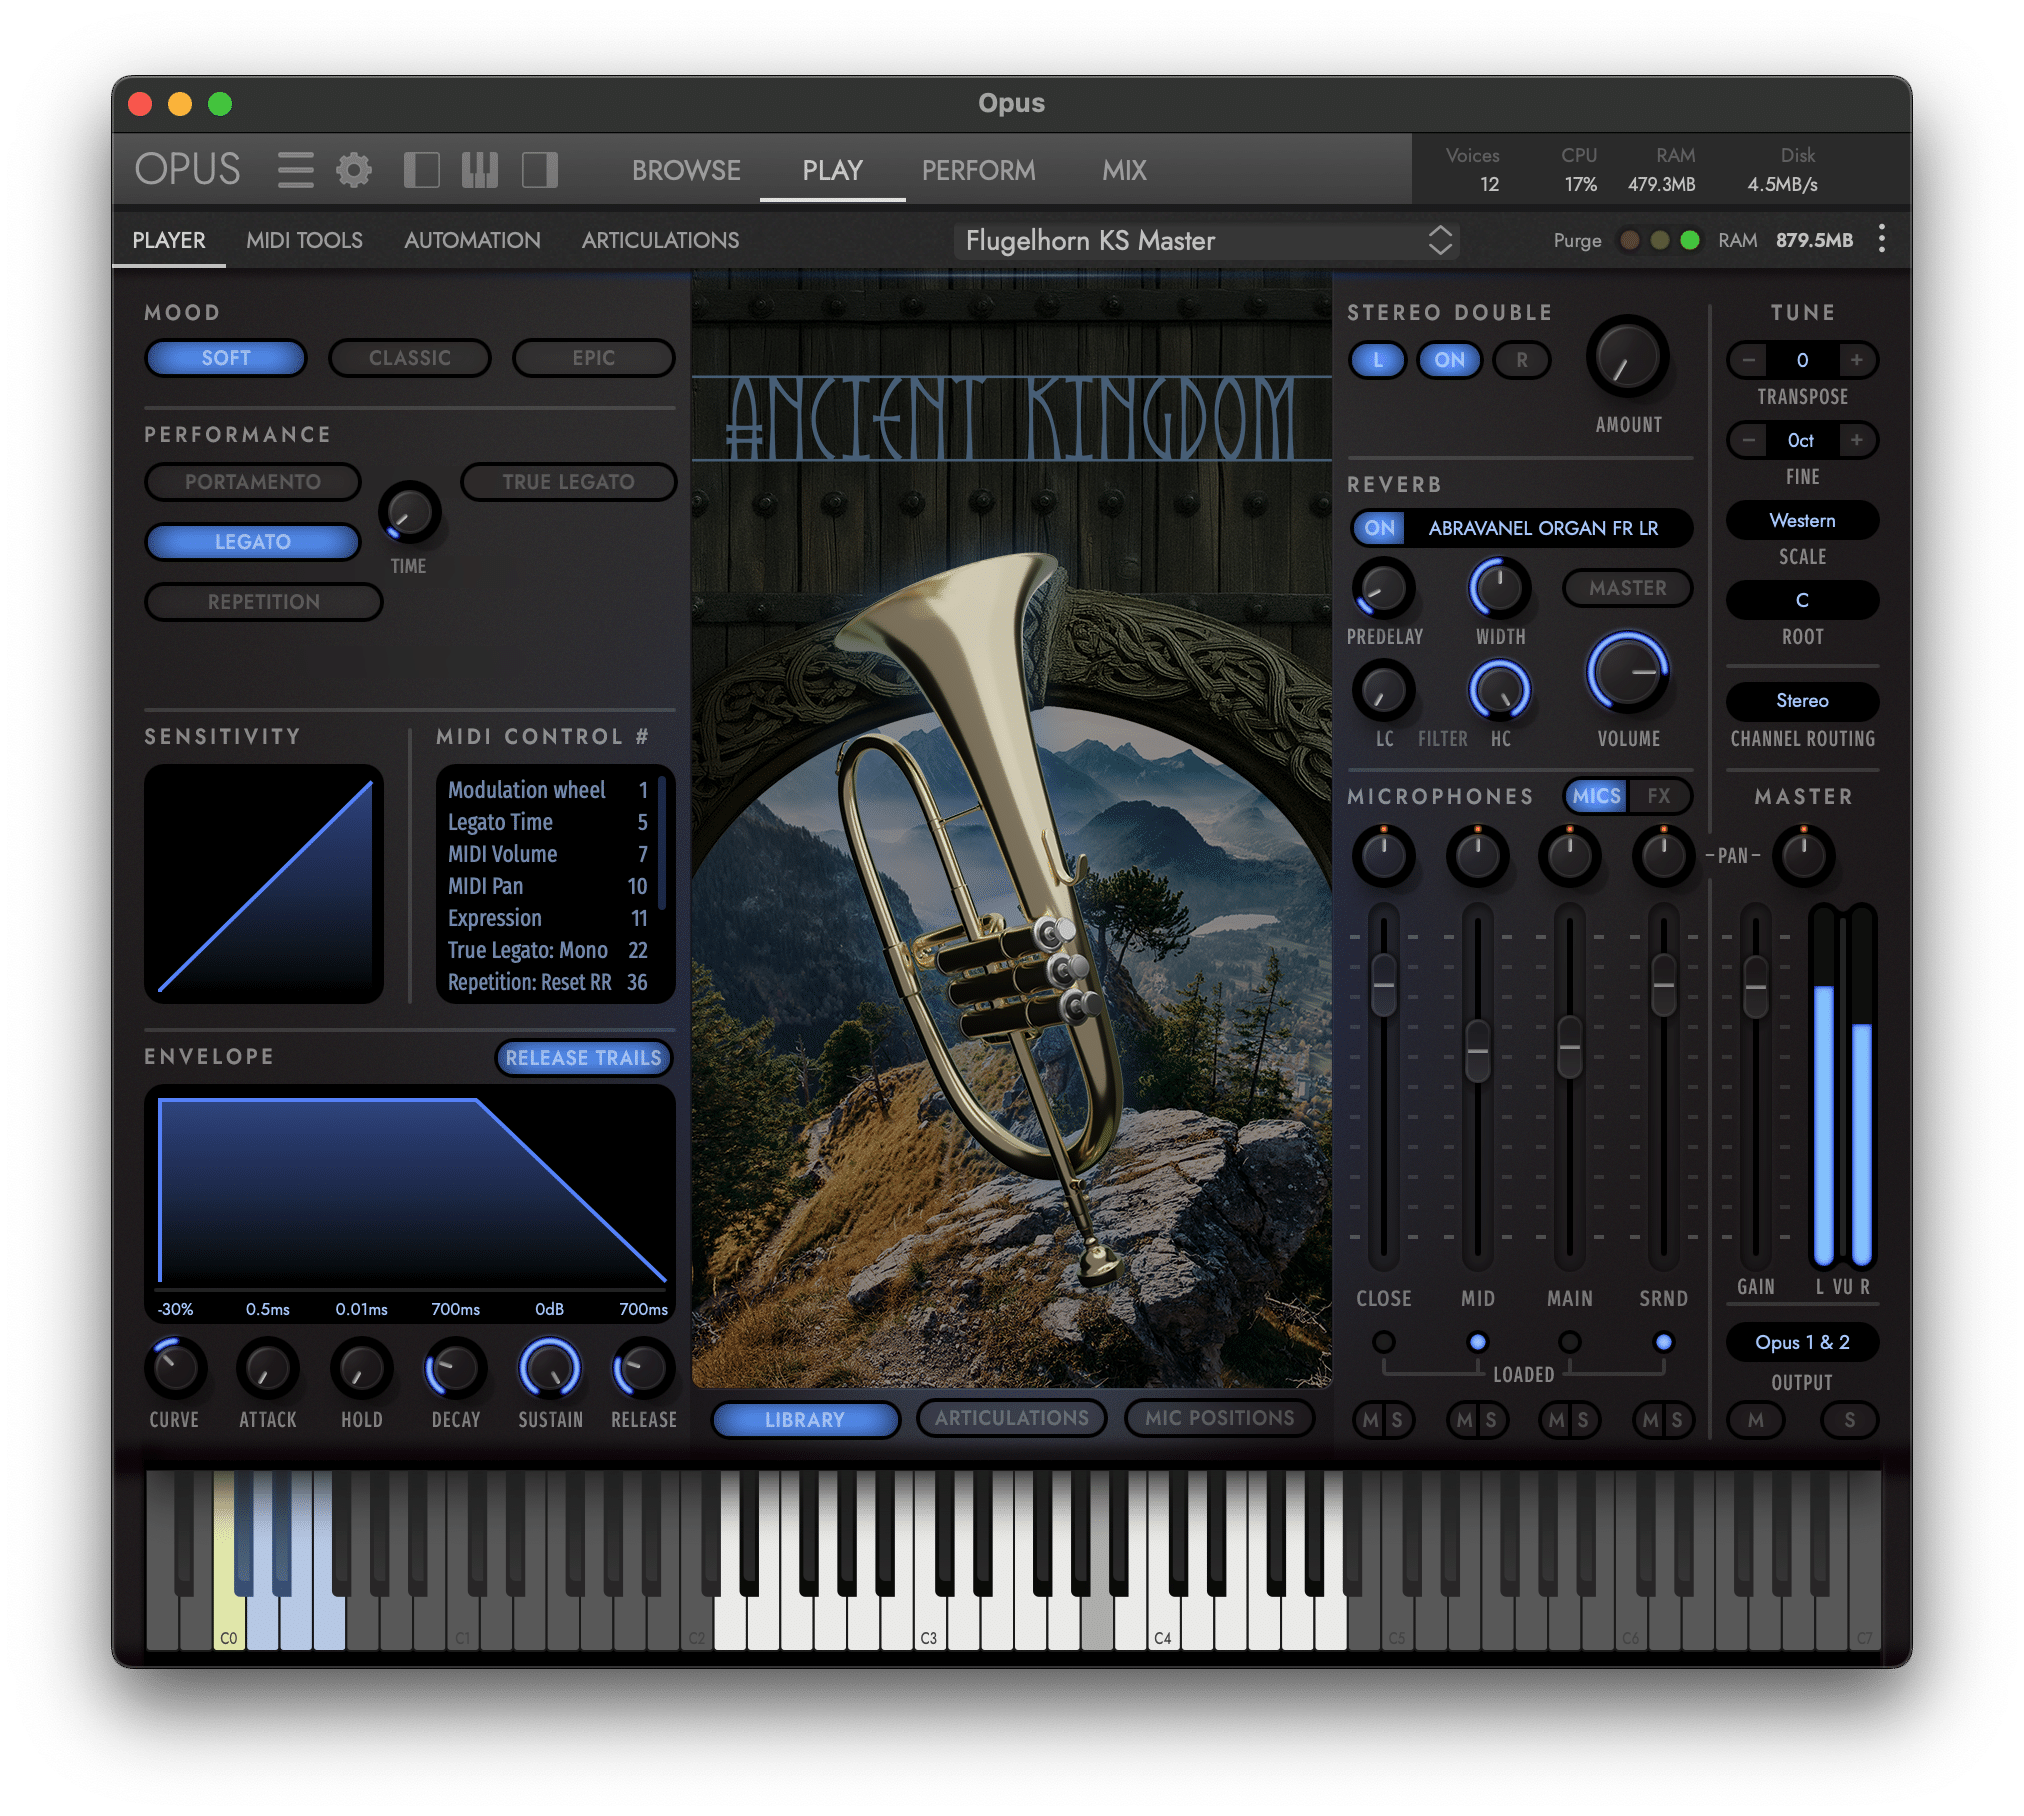Open the three-dot instrument options menu

click(1882, 239)
